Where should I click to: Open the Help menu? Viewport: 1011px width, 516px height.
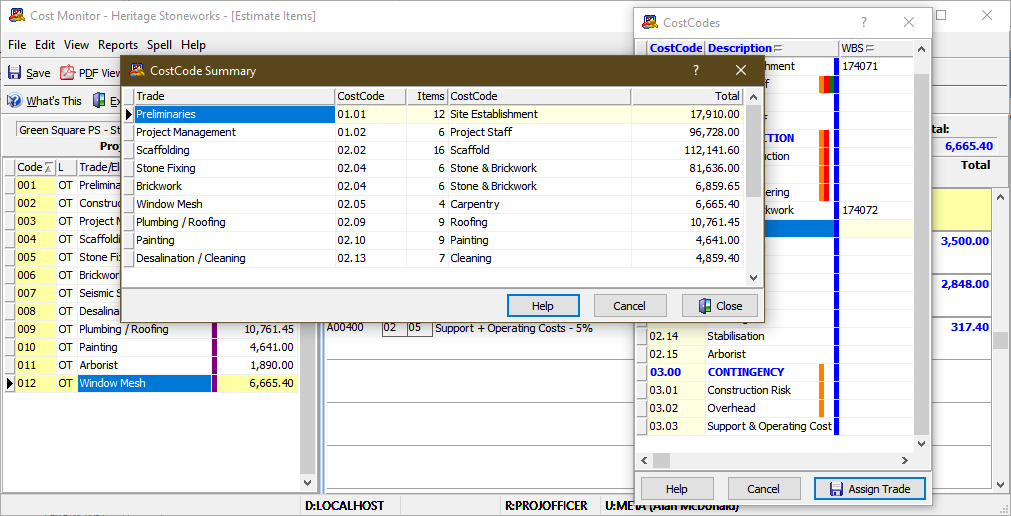pyautogui.click(x=193, y=45)
